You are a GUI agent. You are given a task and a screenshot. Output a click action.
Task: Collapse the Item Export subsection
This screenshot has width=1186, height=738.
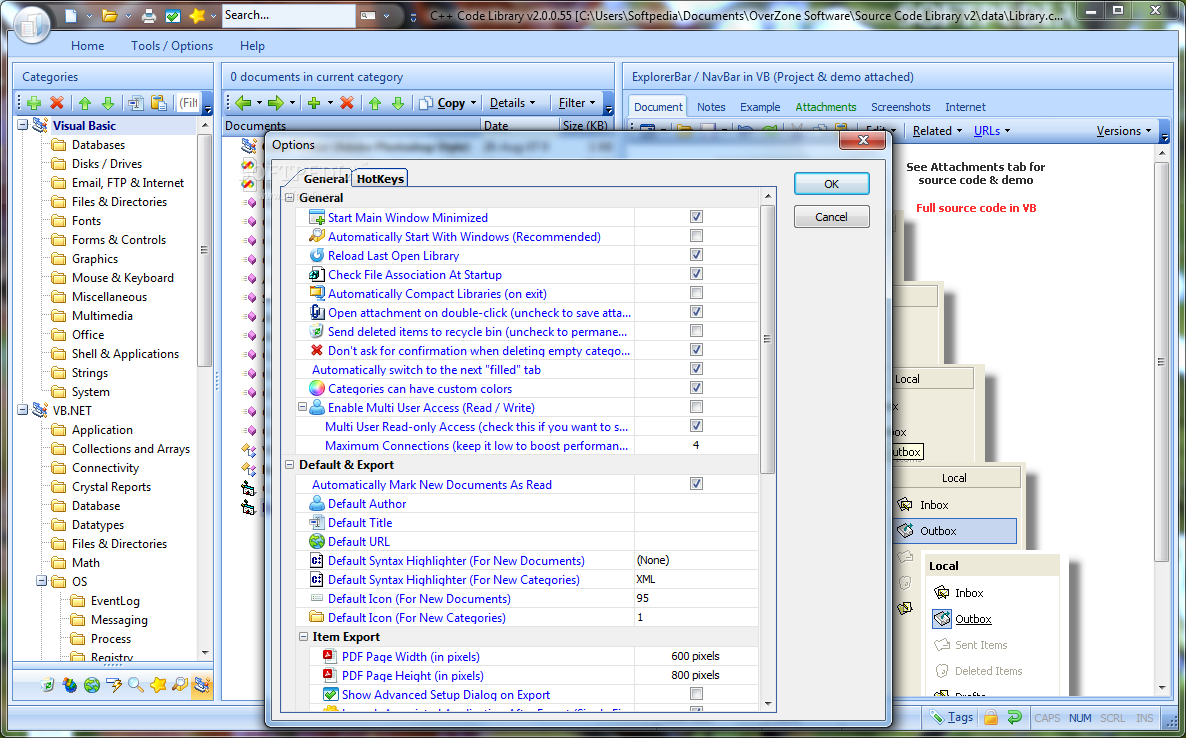coord(303,637)
